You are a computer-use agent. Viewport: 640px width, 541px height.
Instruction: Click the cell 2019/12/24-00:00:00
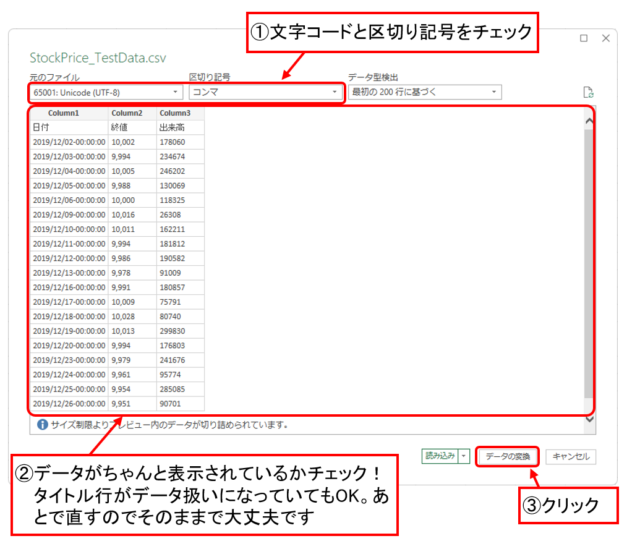[x=69, y=375]
